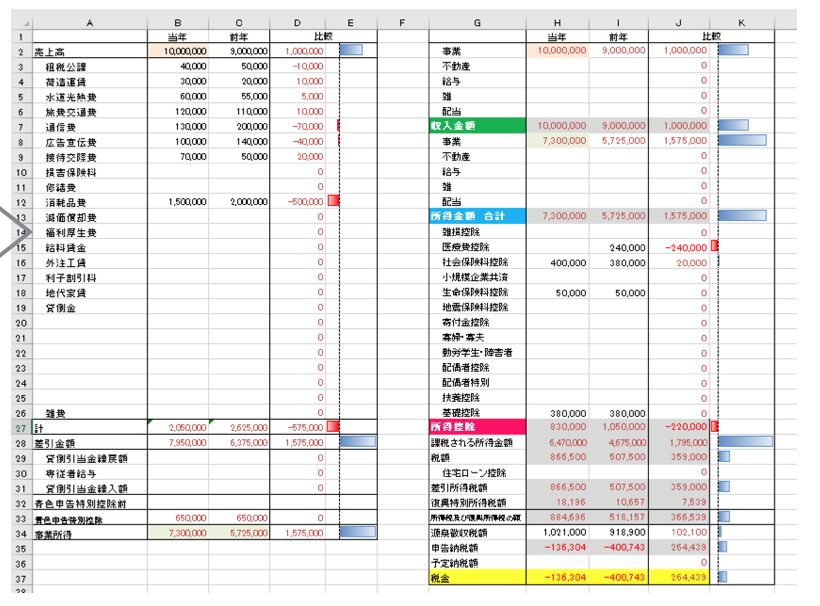Click the 租税公課 label cell
The width and height of the screenshot is (820, 606).
coord(90,66)
